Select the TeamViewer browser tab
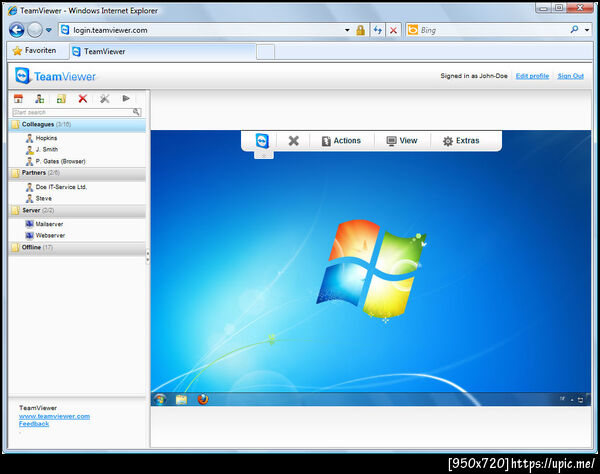Screen dimensions: 600x474 pyautogui.click(x=162, y=51)
